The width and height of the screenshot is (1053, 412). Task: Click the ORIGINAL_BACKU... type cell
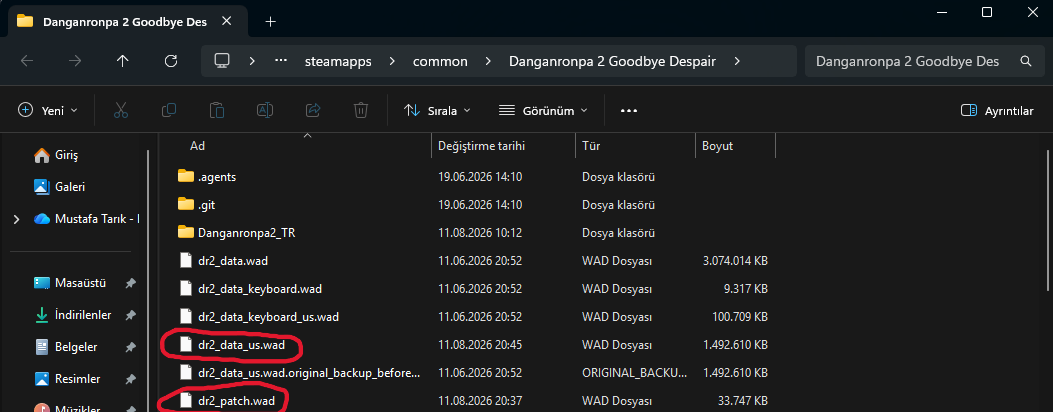pyautogui.click(x=635, y=372)
